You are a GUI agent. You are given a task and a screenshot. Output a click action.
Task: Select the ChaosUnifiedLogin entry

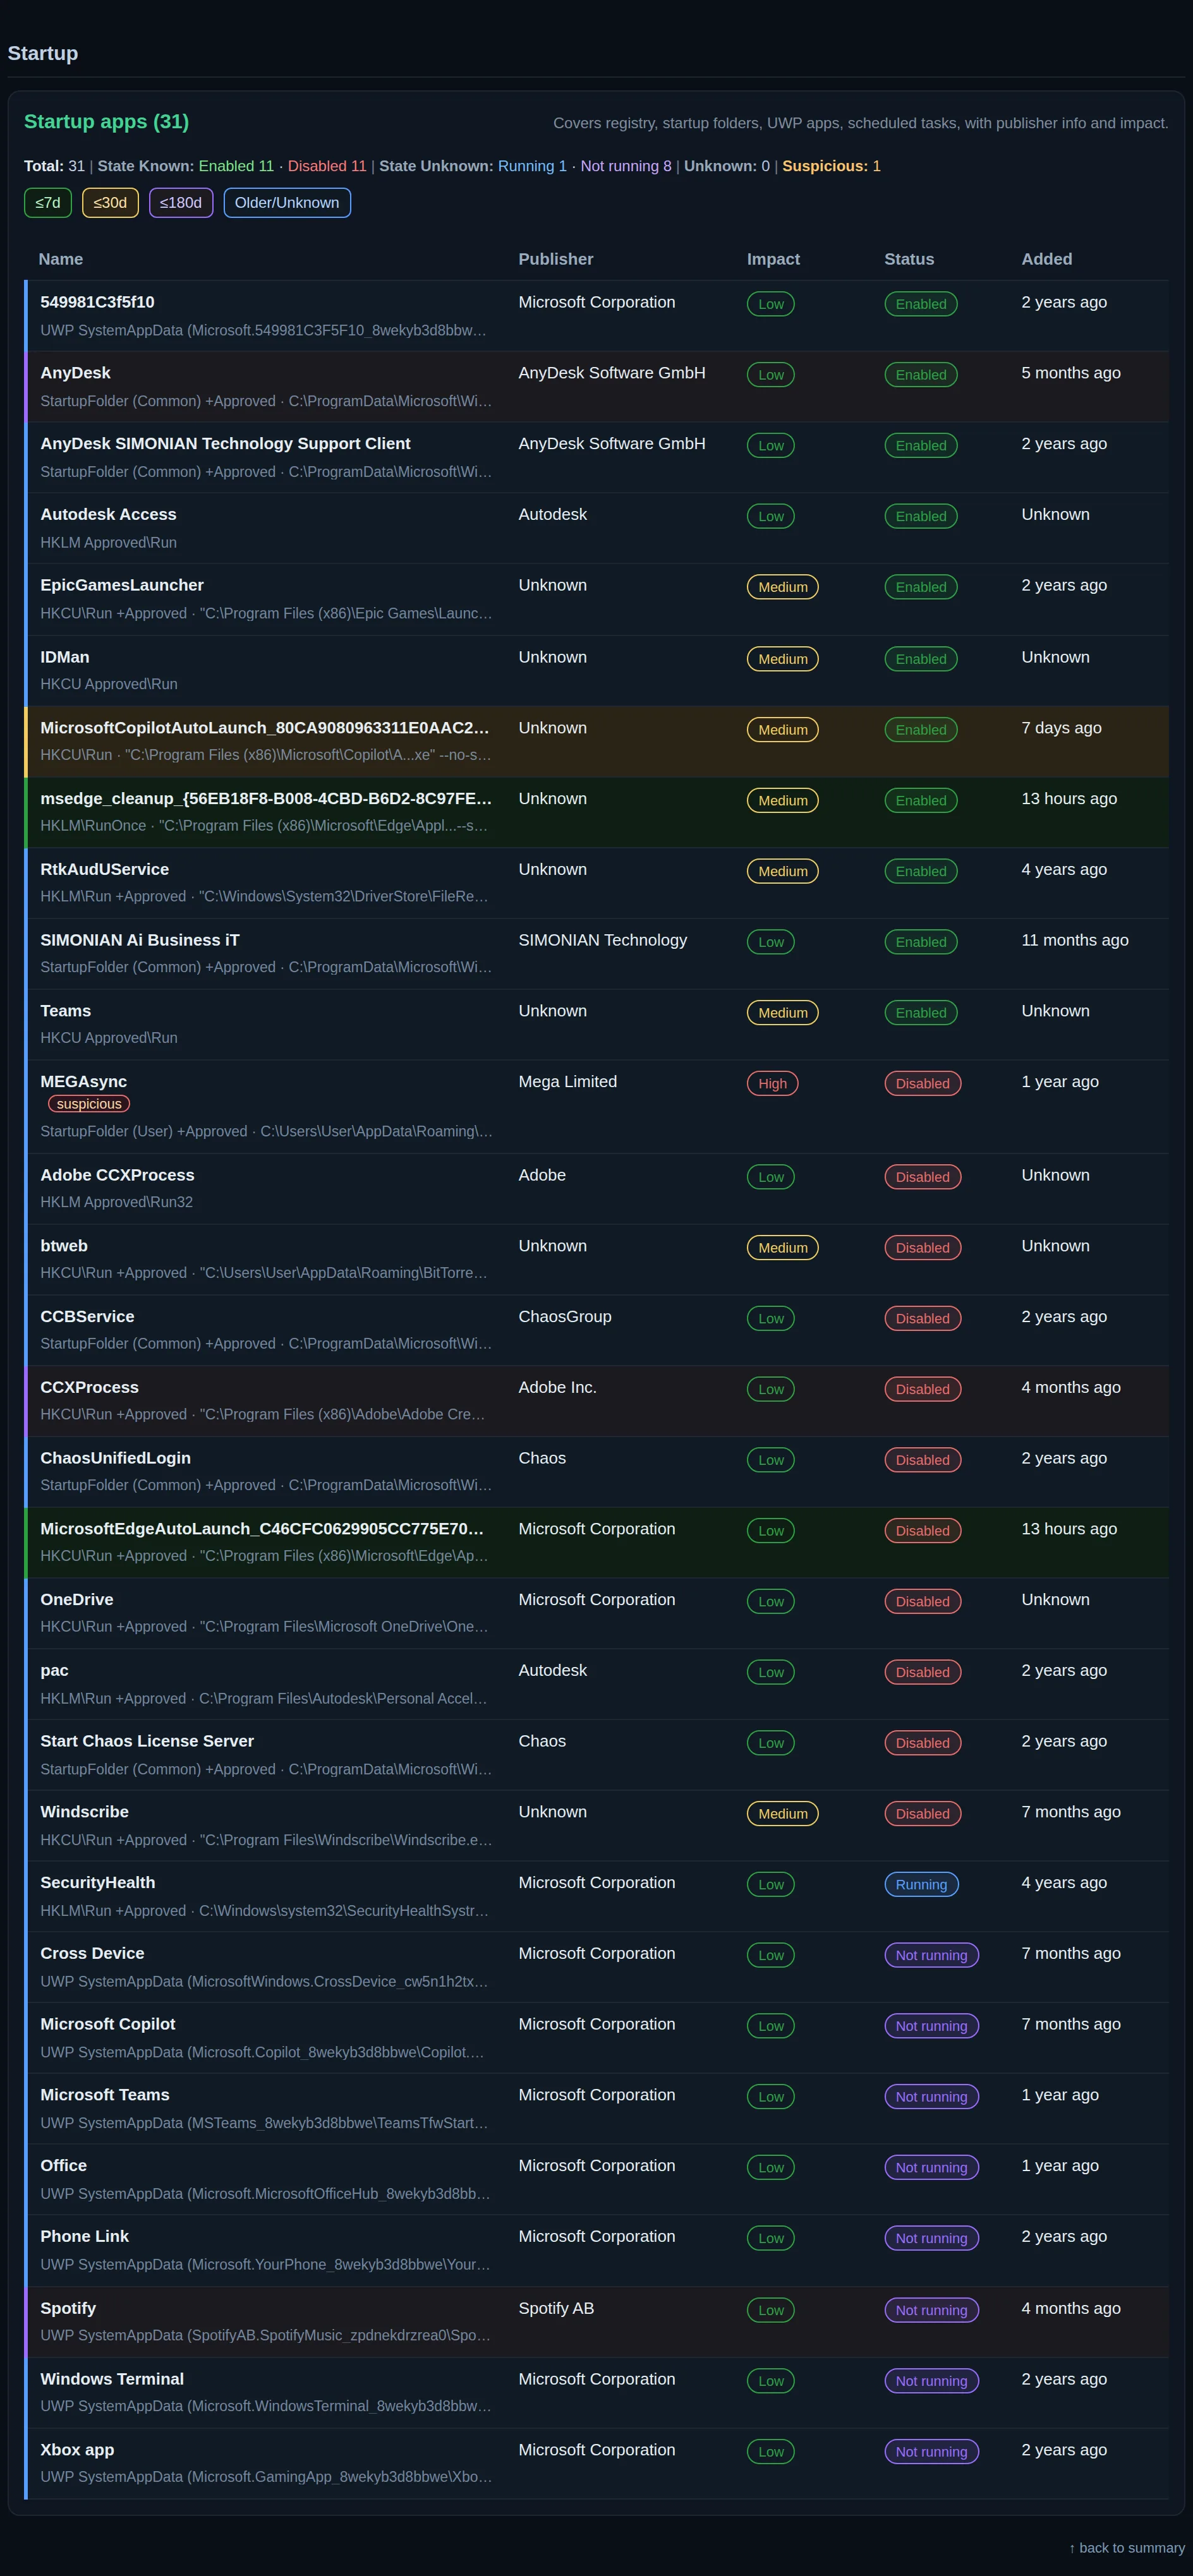115,1458
